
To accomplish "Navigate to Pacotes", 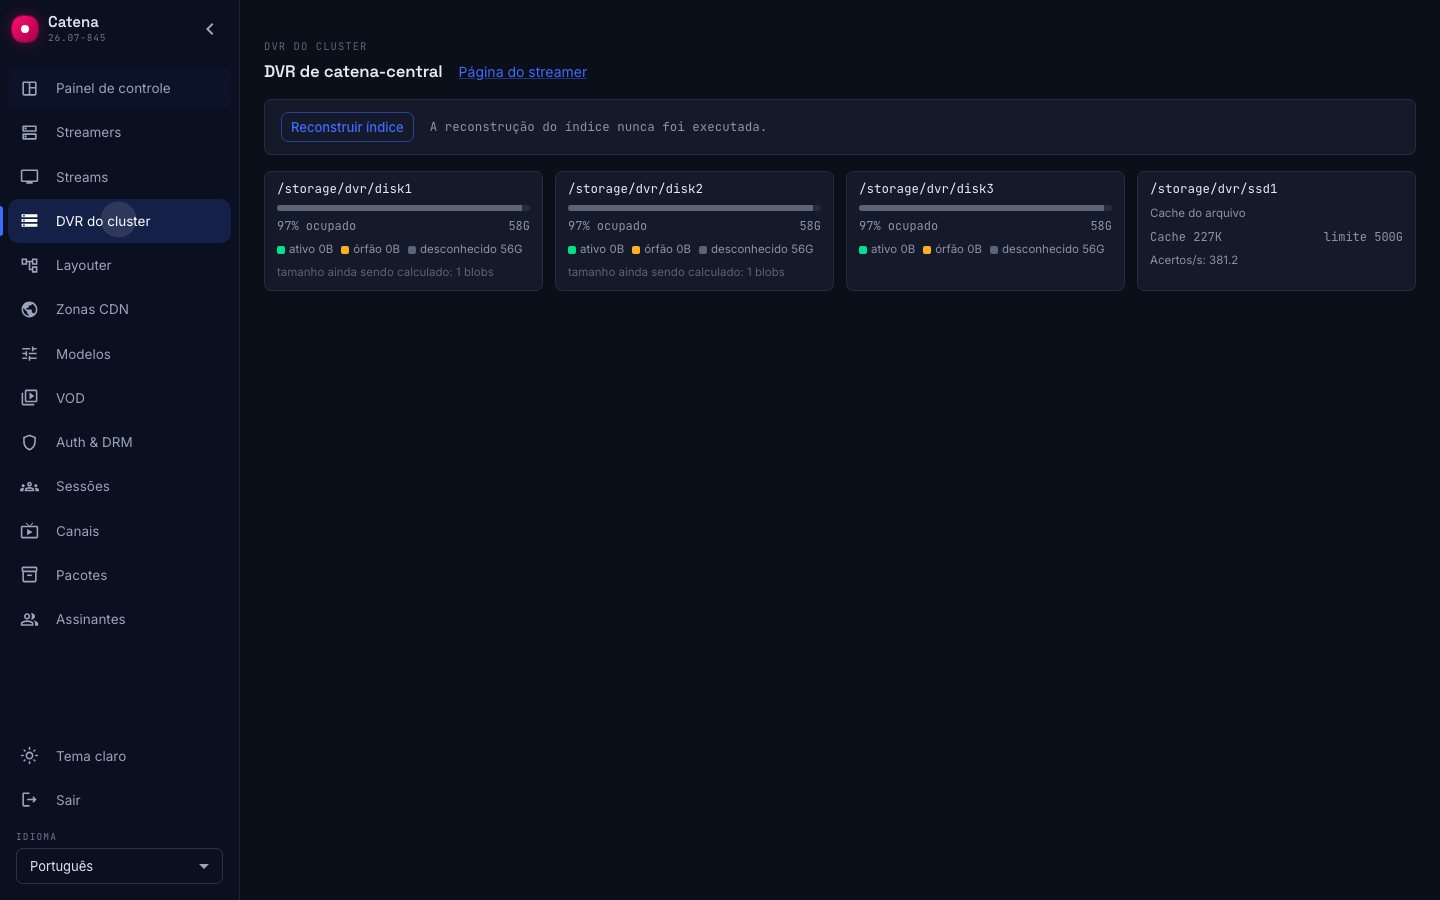I will coord(119,575).
